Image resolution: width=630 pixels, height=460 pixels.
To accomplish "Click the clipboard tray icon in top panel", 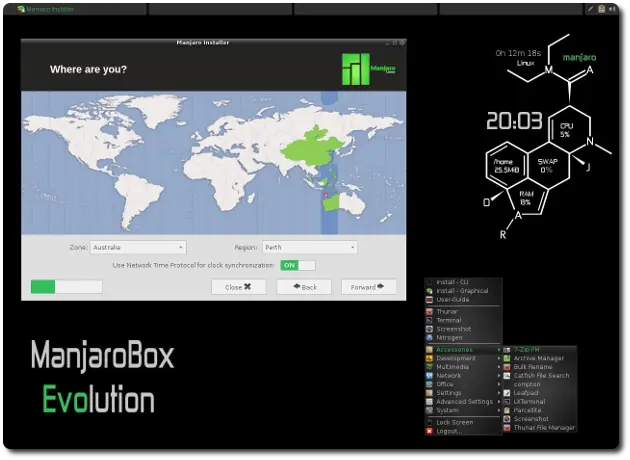I will (601, 9).
